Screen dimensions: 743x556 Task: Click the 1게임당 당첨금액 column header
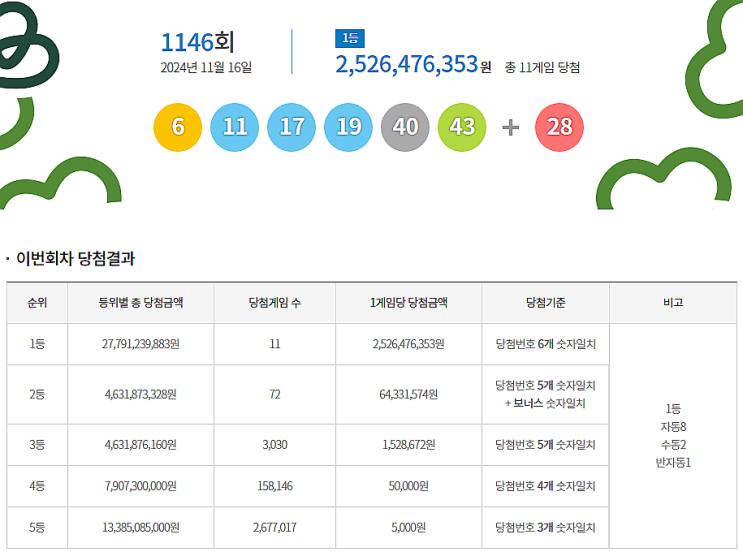tap(408, 302)
